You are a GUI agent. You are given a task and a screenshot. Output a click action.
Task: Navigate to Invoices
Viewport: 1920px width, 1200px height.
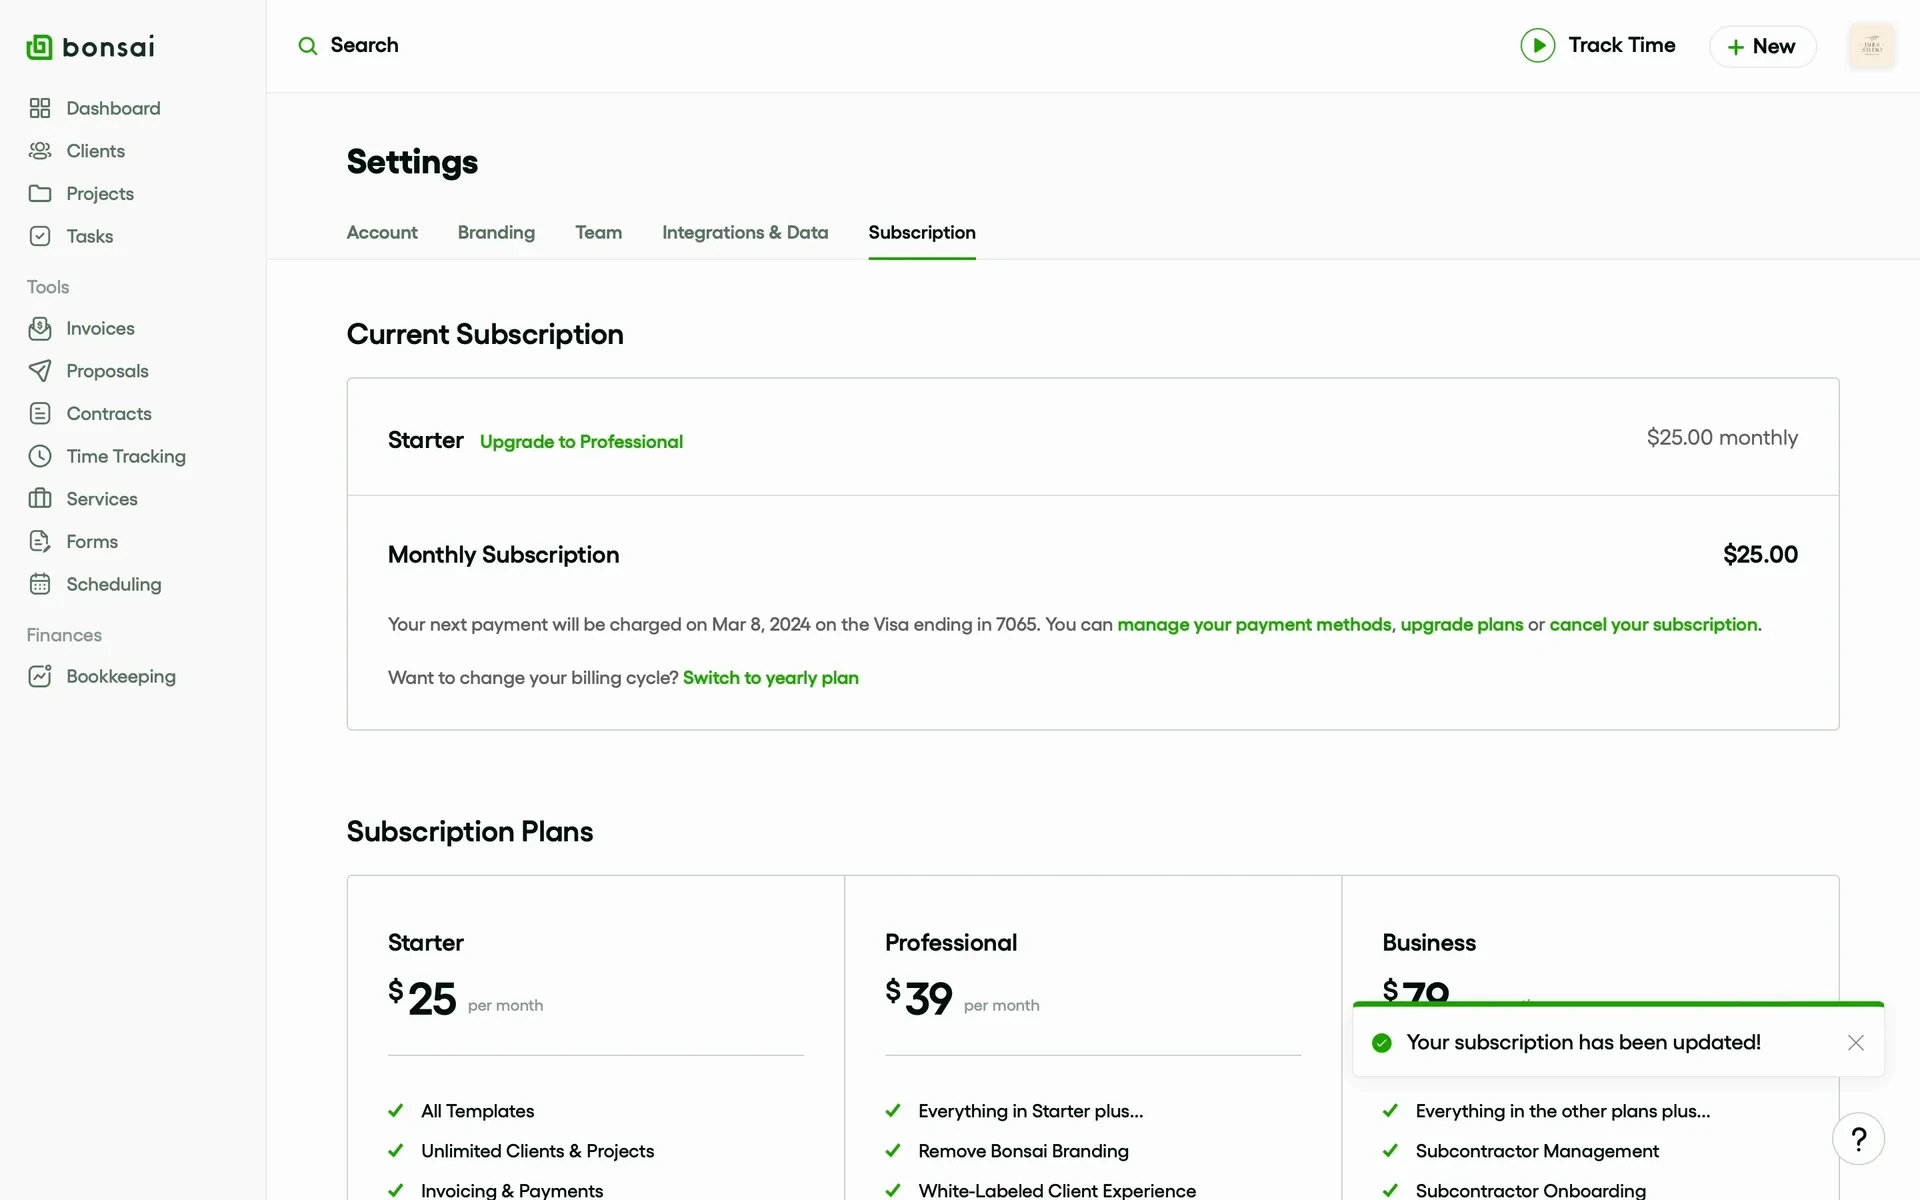(x=100, y=328)
